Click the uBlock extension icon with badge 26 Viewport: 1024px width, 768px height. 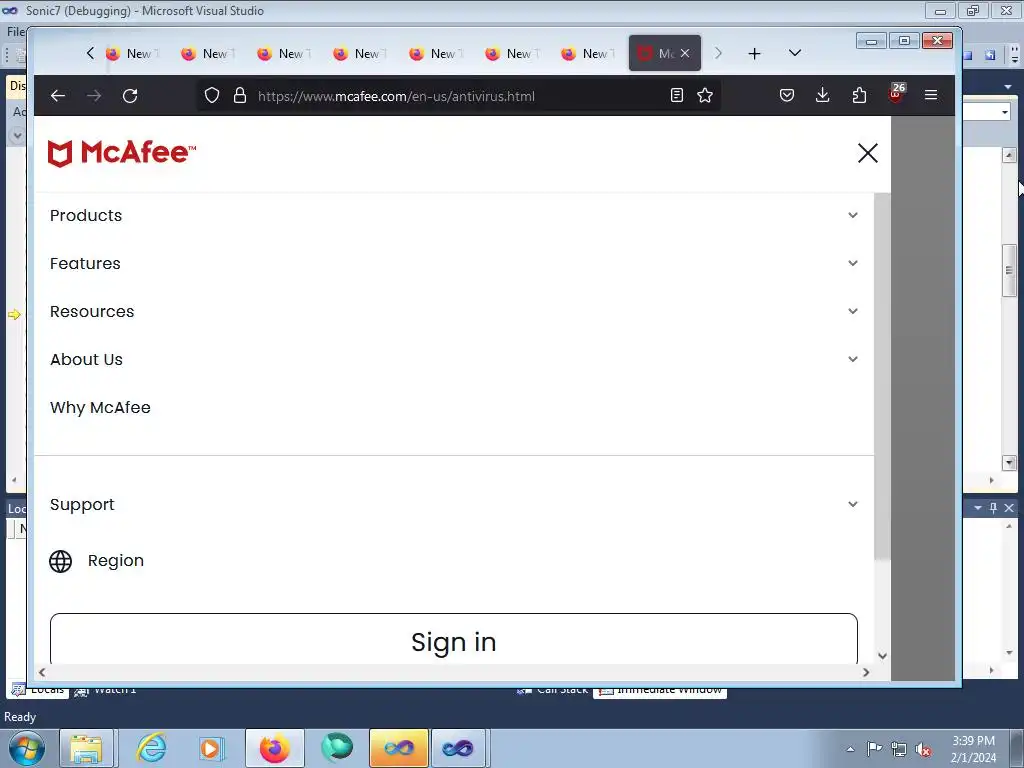pyautogui.click(x=896, y=94)
